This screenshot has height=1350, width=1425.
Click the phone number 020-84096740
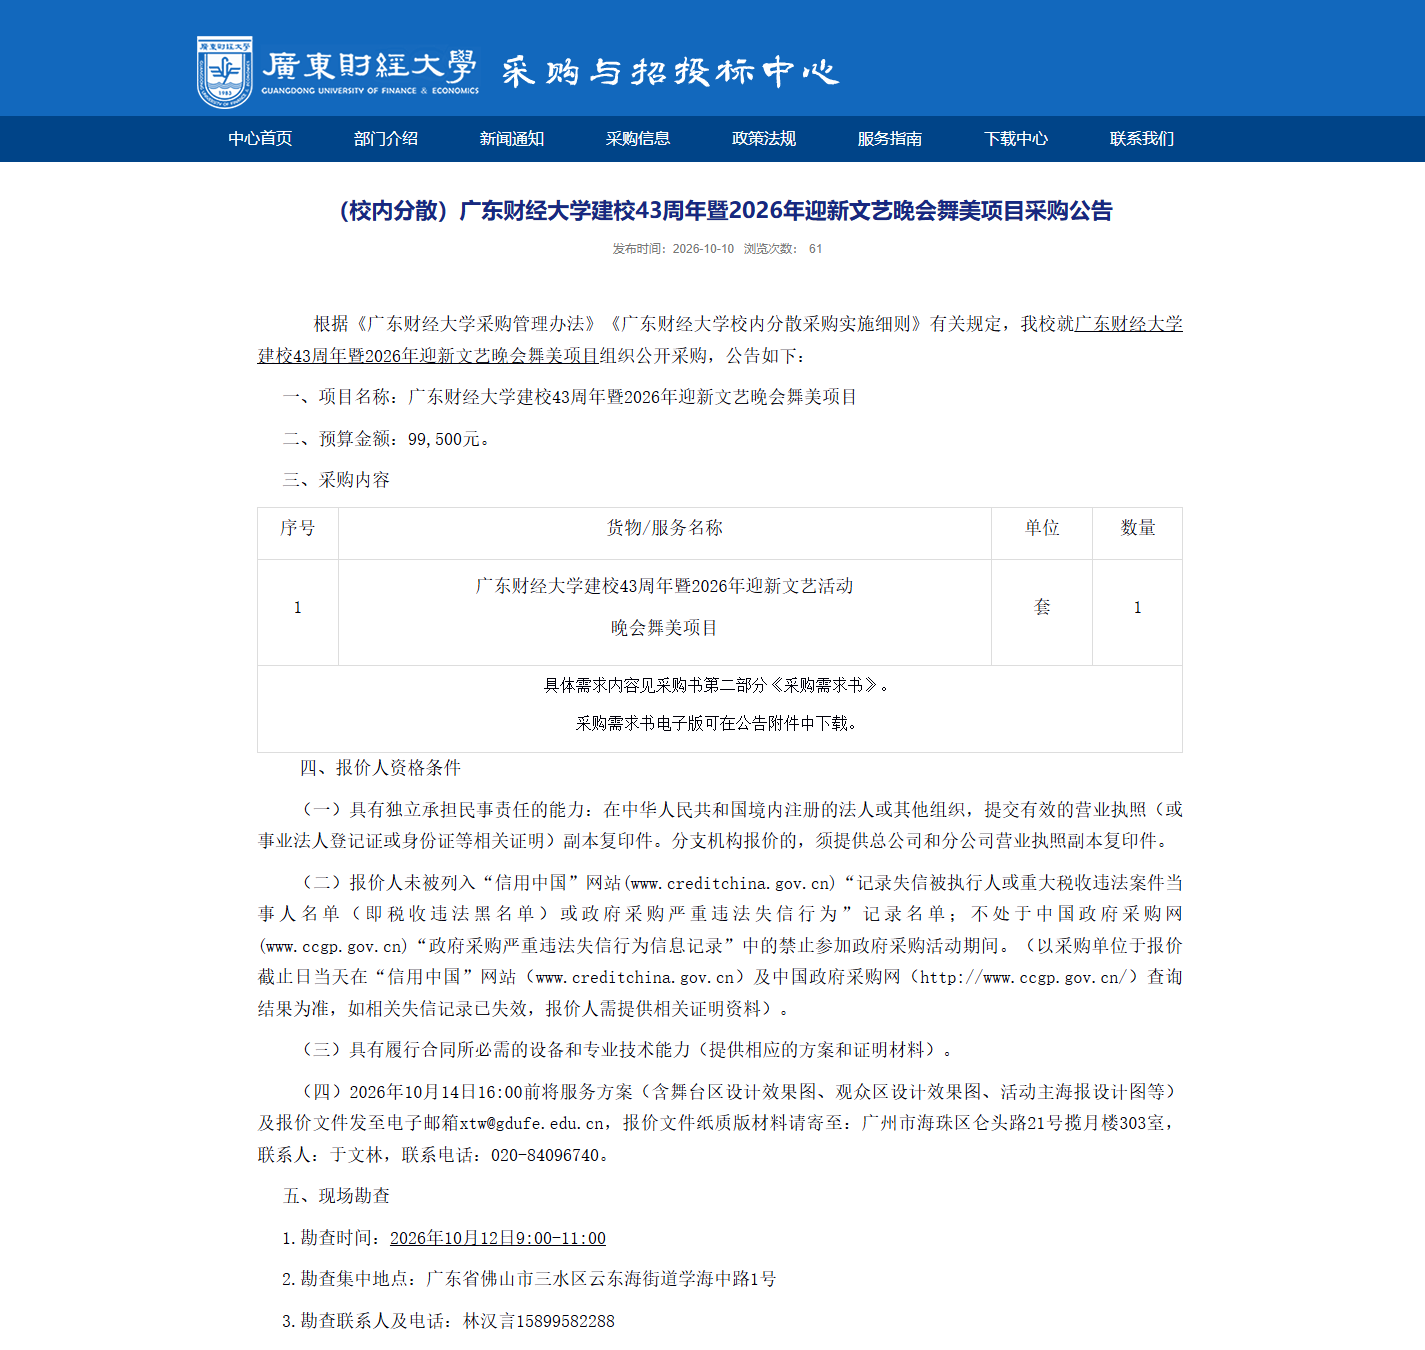click(x=545, y=1155)
